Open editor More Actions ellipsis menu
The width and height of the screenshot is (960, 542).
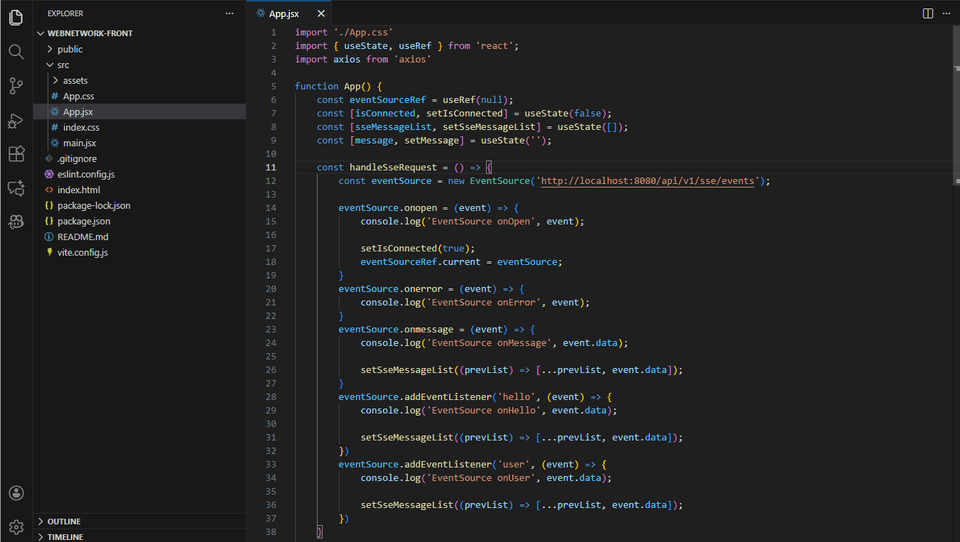[x=947, y=13]
